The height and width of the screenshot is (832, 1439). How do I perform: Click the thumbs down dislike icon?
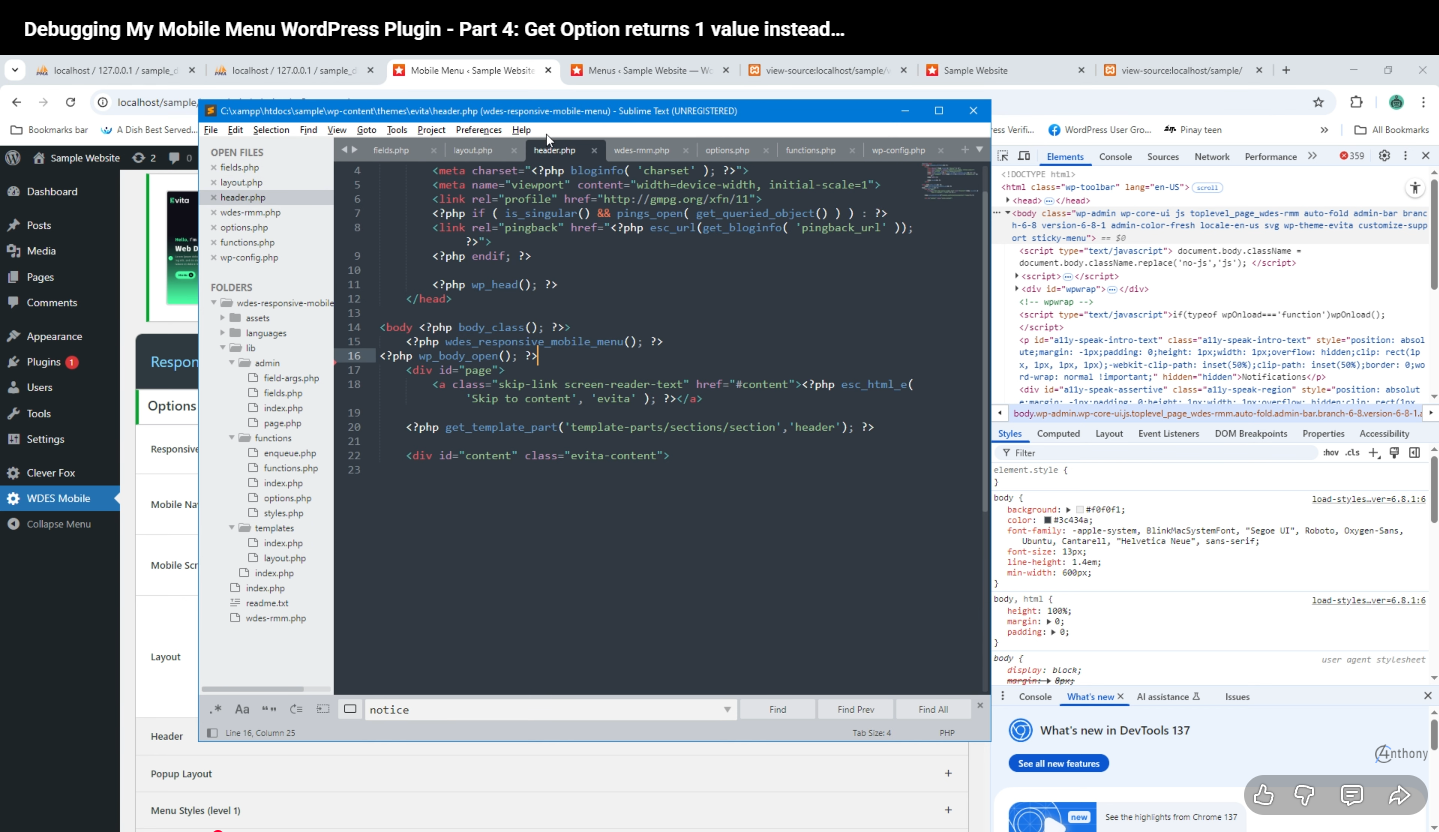coord(1304,795)
